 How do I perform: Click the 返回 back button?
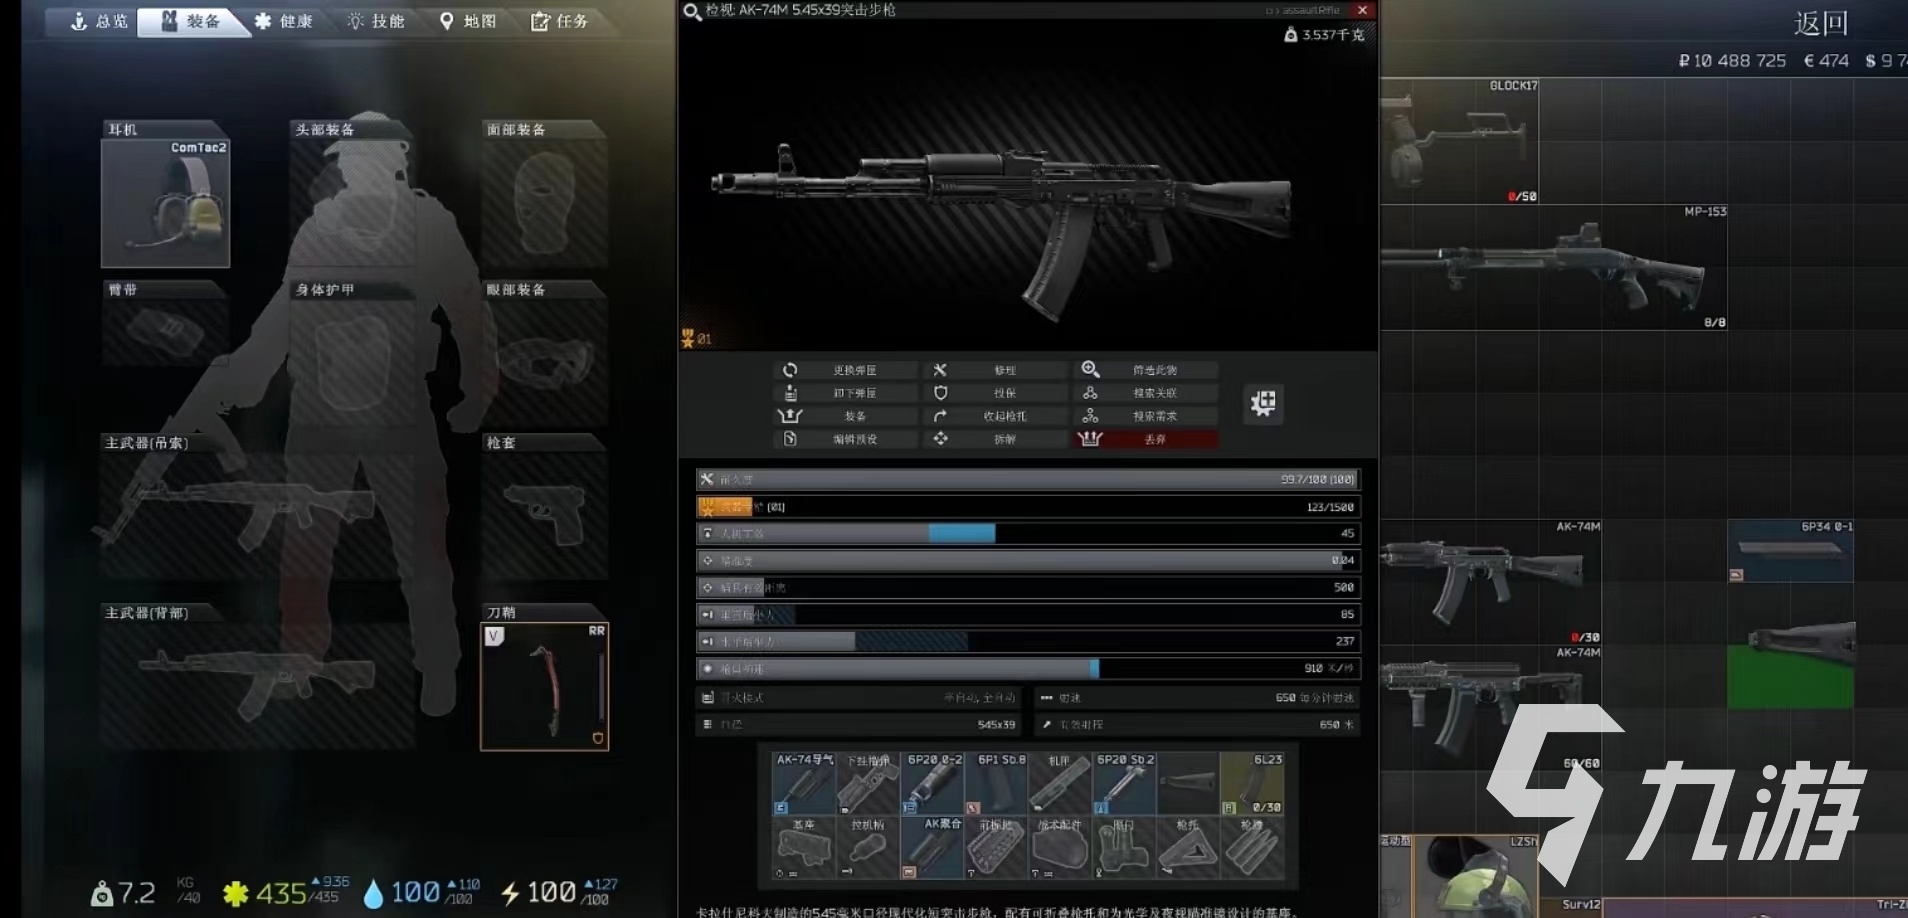pos(1821,23)
